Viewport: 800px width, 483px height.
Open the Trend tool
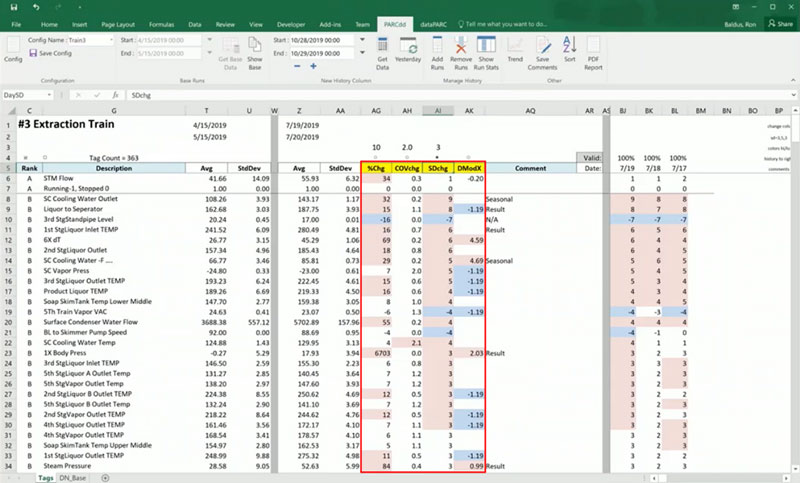click(x=515, y=50)
